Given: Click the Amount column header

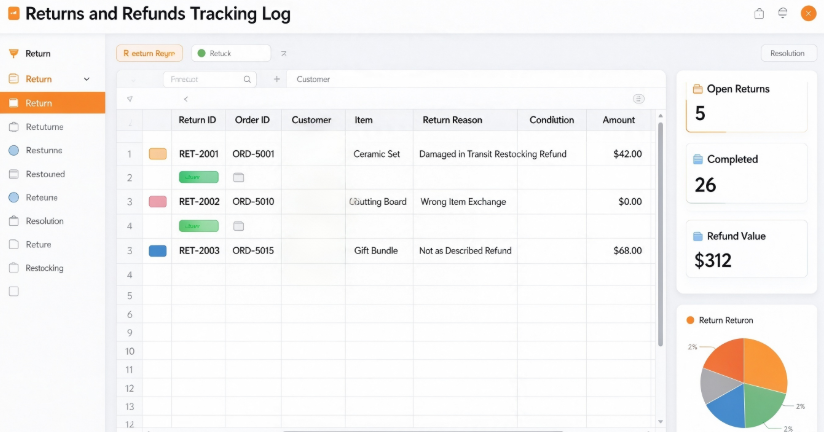Looking at the screenshot, I should 619,120.
